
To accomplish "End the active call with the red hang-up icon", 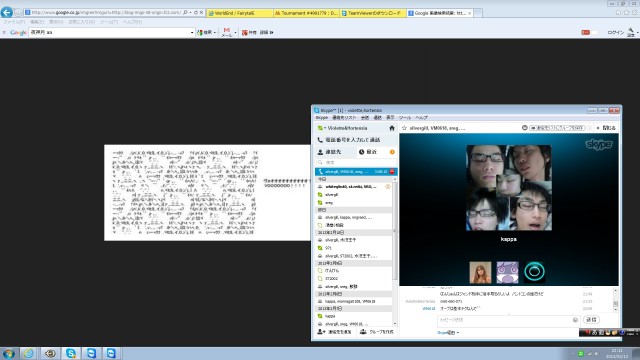I will [392, 171].
